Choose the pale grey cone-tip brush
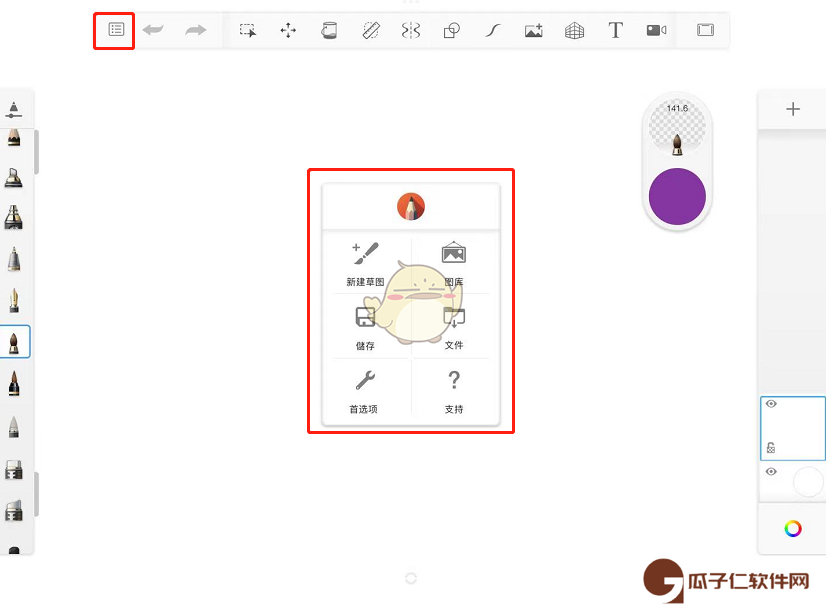Viewport: 826px width, 606px height. 14,426
